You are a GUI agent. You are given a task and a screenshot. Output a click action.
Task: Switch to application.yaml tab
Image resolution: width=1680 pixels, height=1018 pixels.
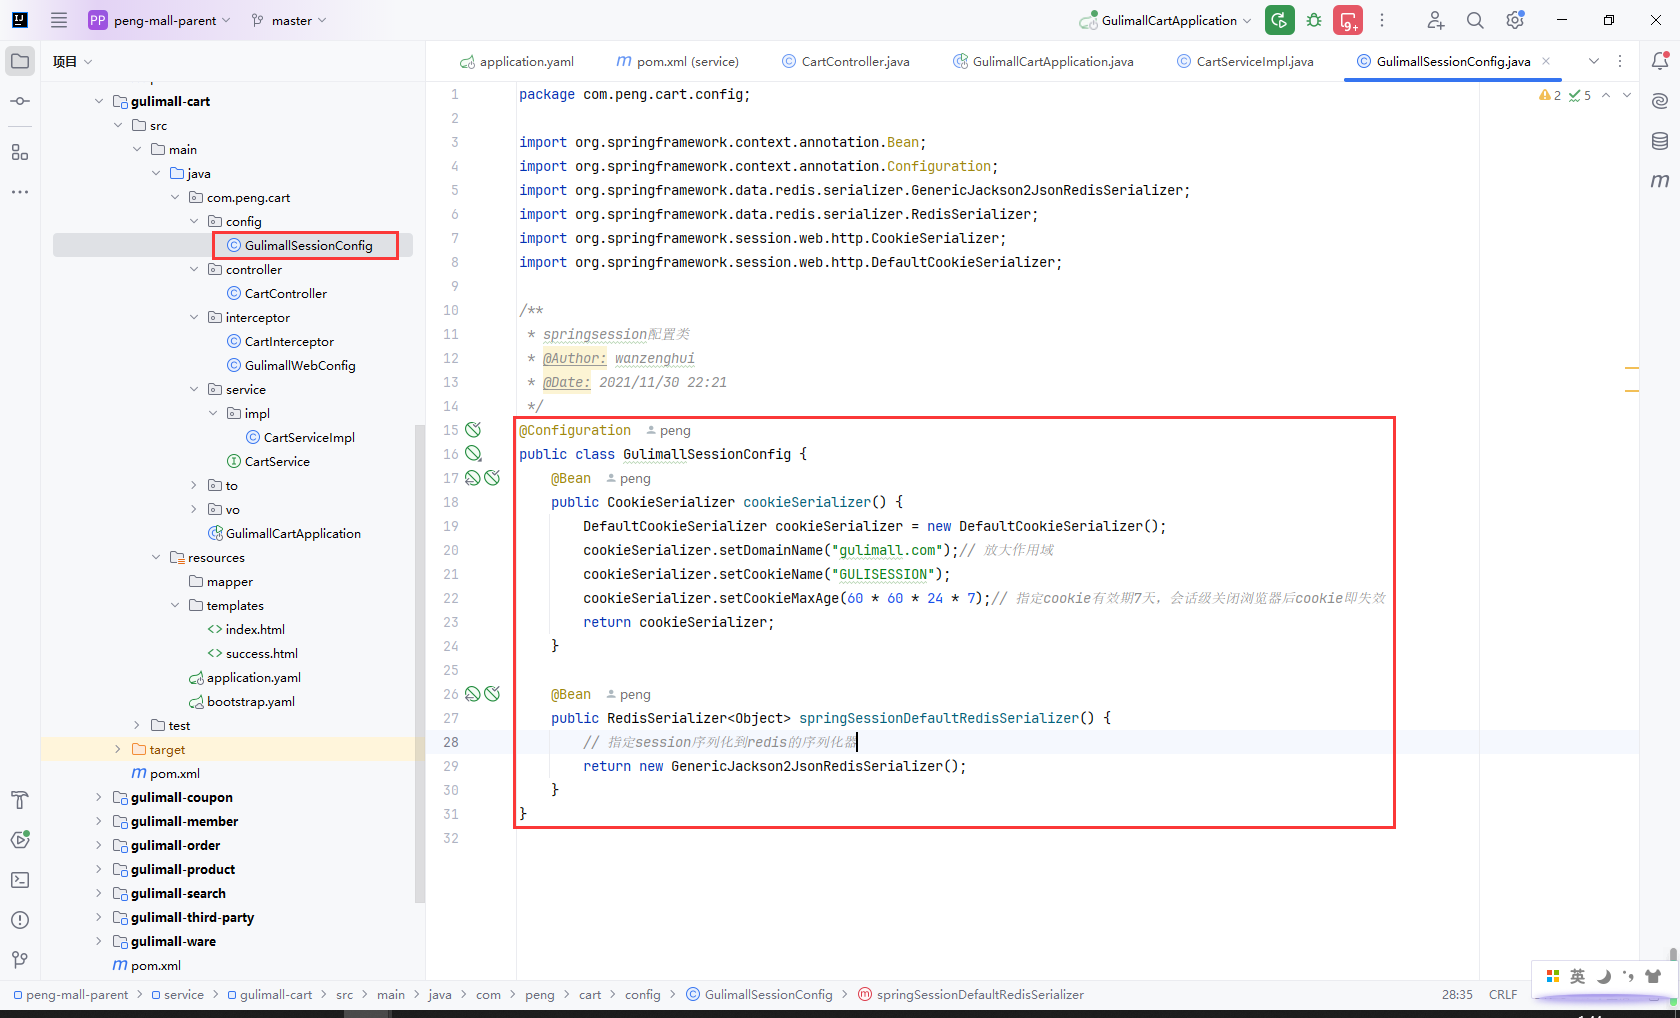pos(517,61)
